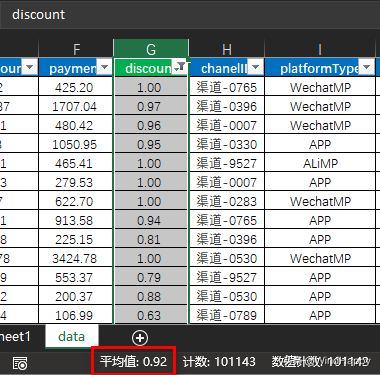Open the discount column filter dropdown
The image size is (380, 375).
[x=180, y=67]
